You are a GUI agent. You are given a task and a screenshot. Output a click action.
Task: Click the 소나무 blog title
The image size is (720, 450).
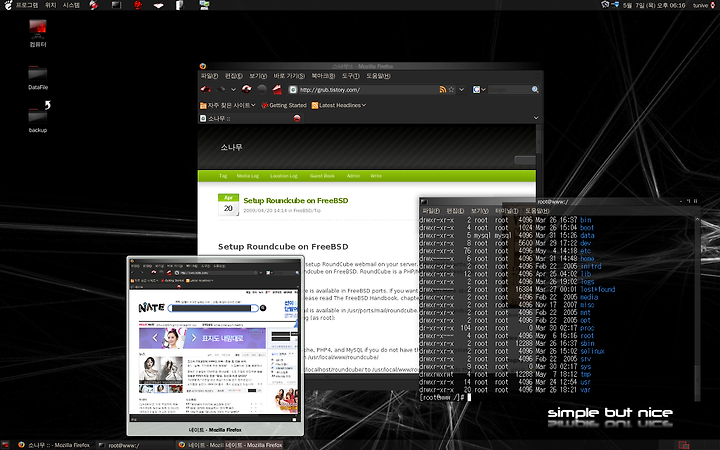pyautogui.click(x=231, y=147)
